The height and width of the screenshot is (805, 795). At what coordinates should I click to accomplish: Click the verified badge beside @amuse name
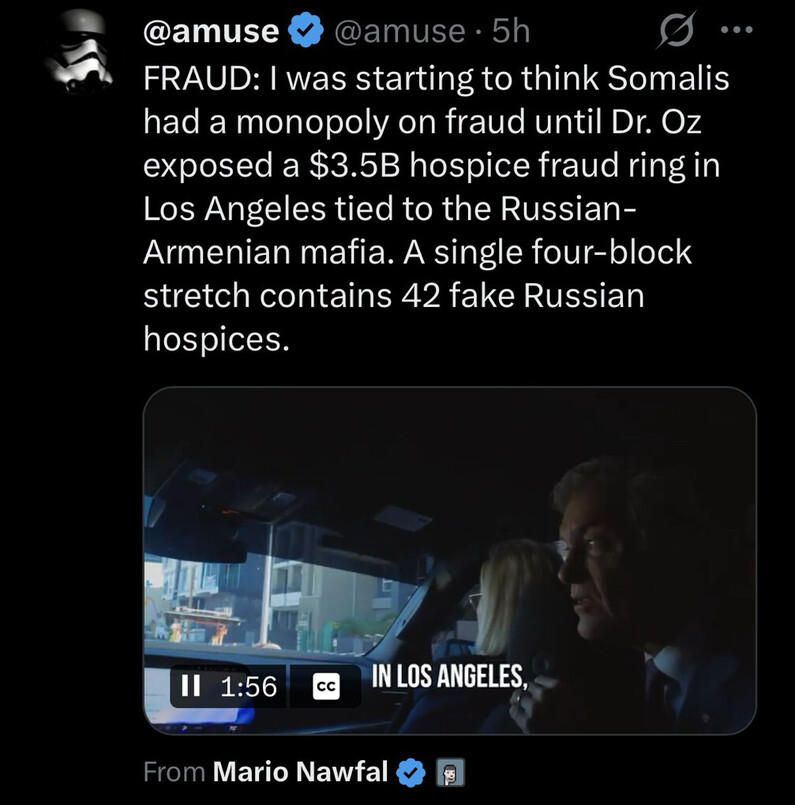pyautogui.click(x=304, y=32)
